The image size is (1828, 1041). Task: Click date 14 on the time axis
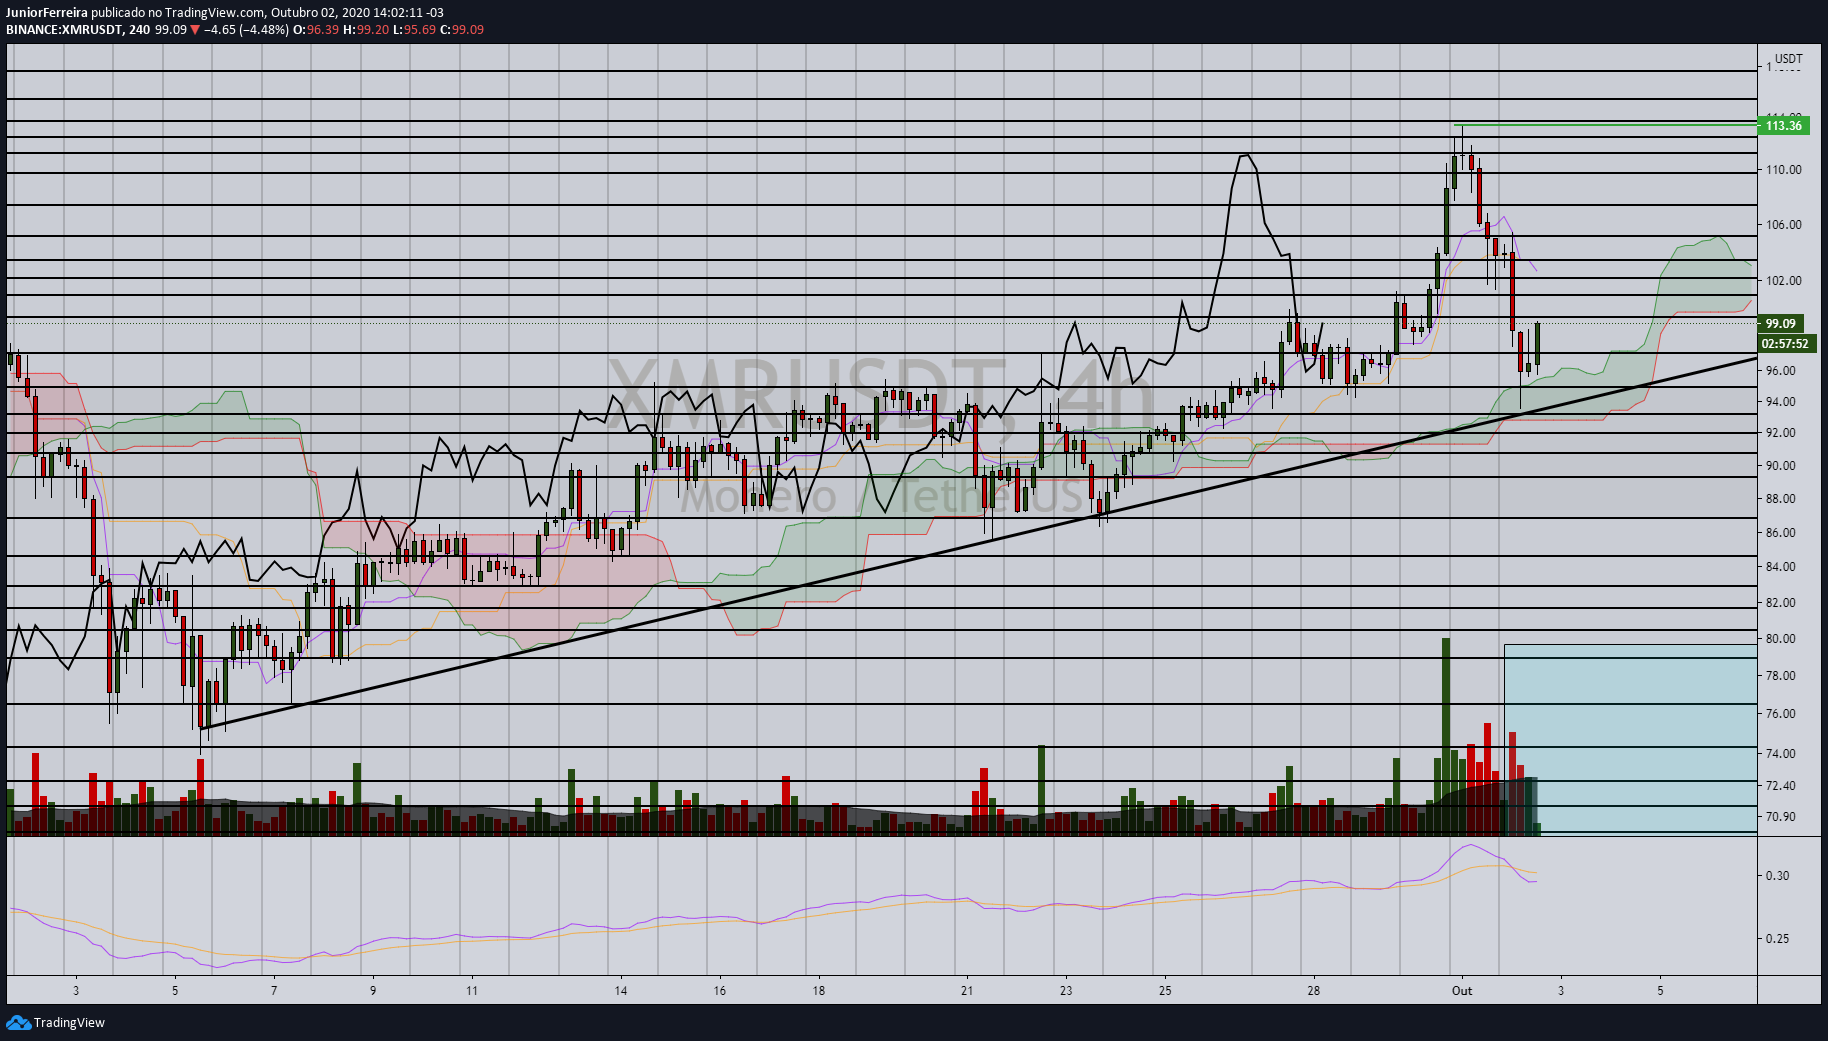coord(621,991)
